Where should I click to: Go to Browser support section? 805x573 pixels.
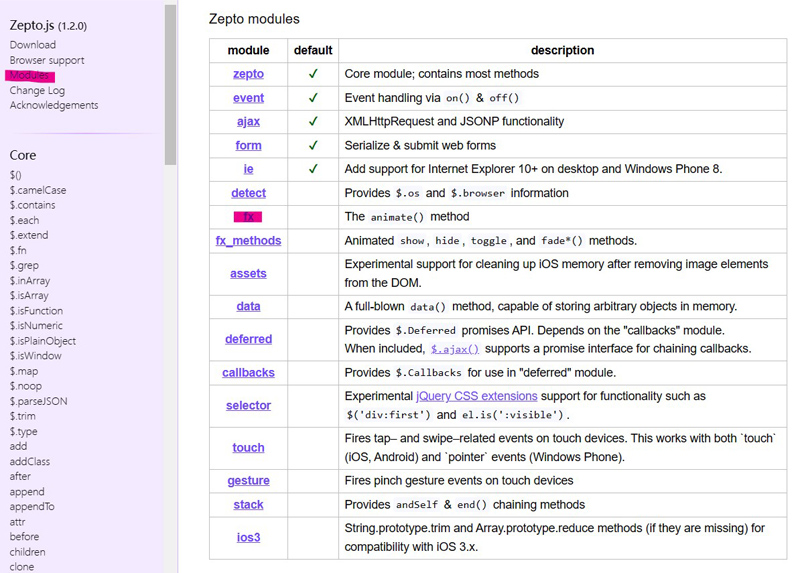pos(47,60)
